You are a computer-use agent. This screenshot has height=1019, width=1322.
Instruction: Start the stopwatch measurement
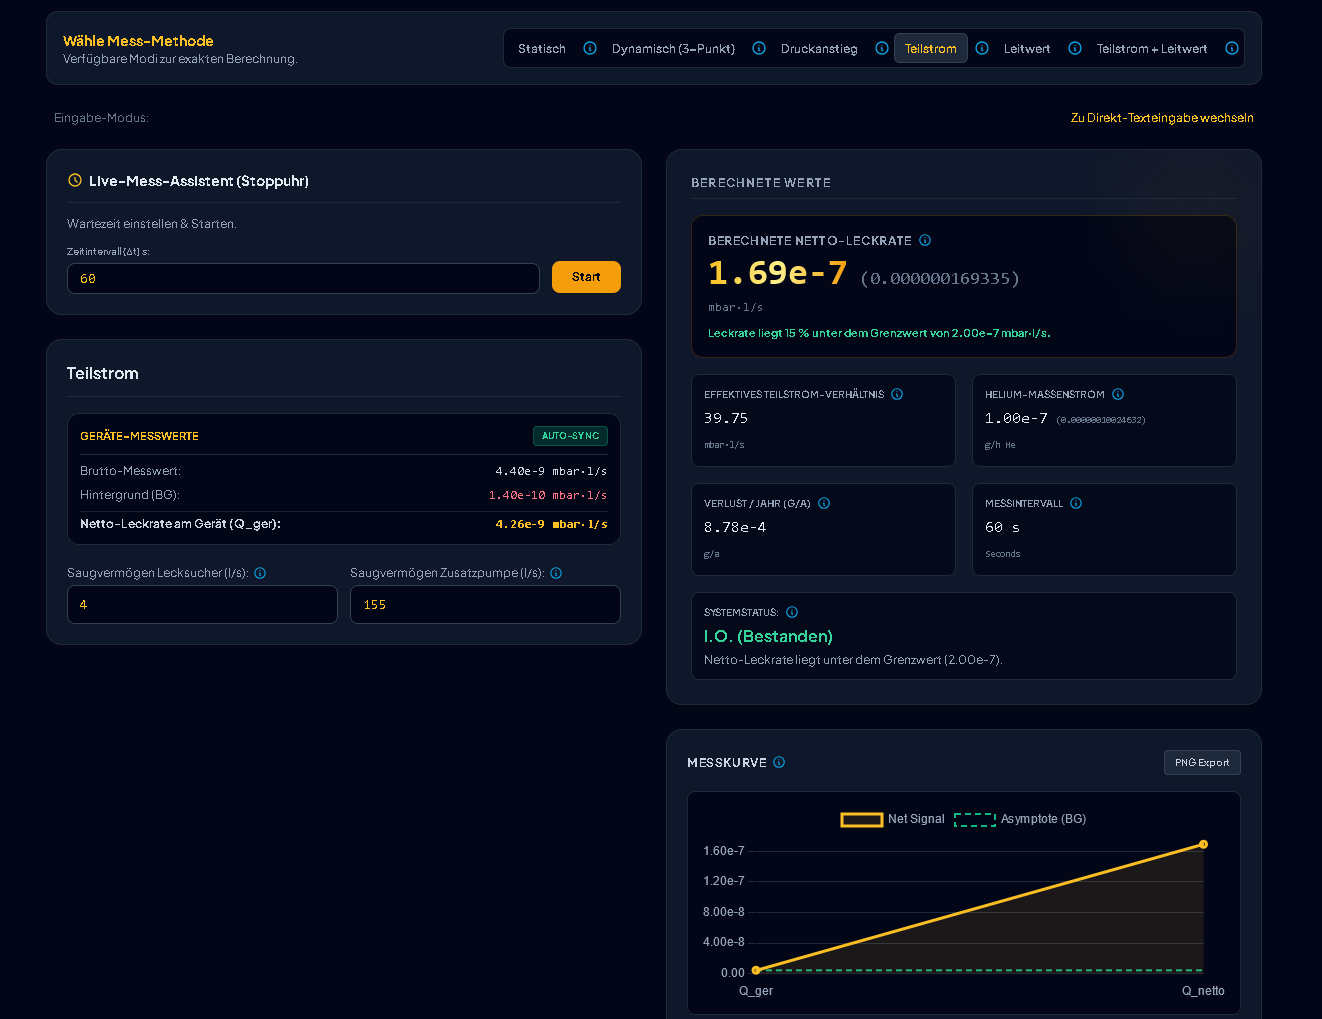pyautogui.click(x=586, y=277)
